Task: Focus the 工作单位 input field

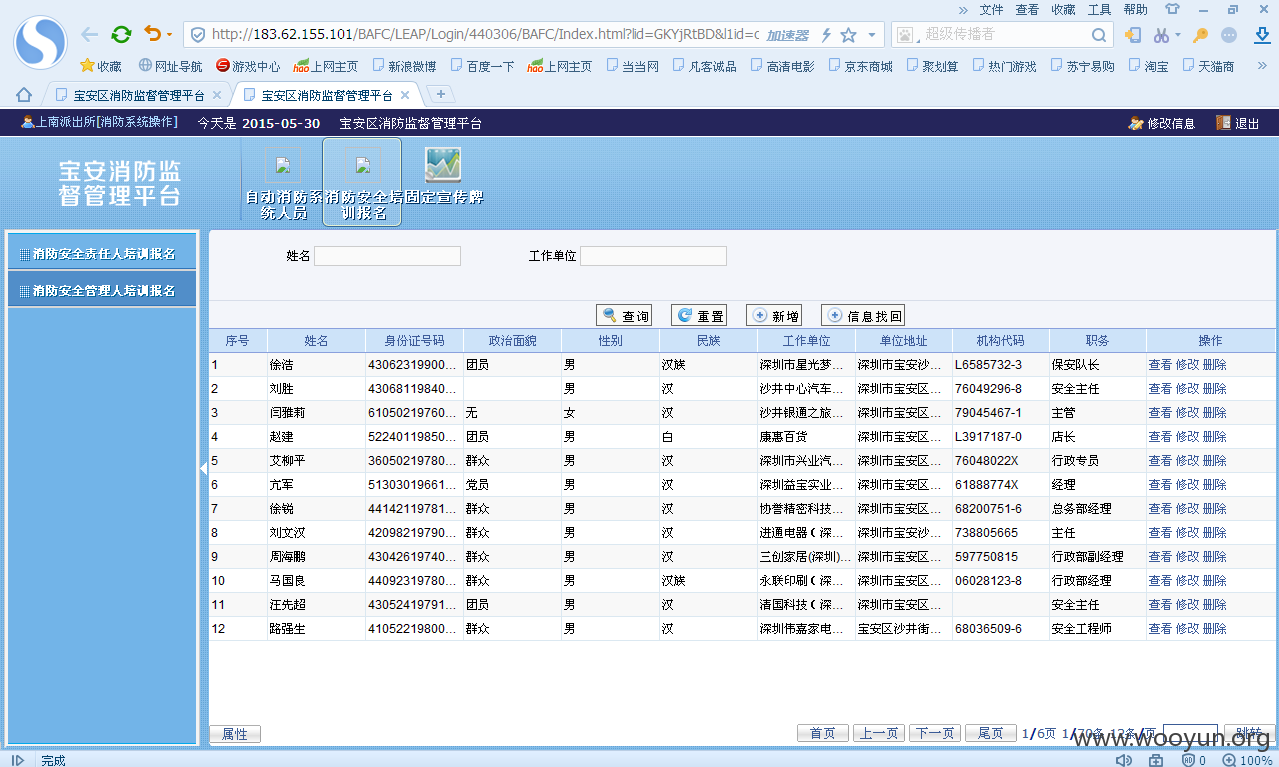Action: (654, 256)
